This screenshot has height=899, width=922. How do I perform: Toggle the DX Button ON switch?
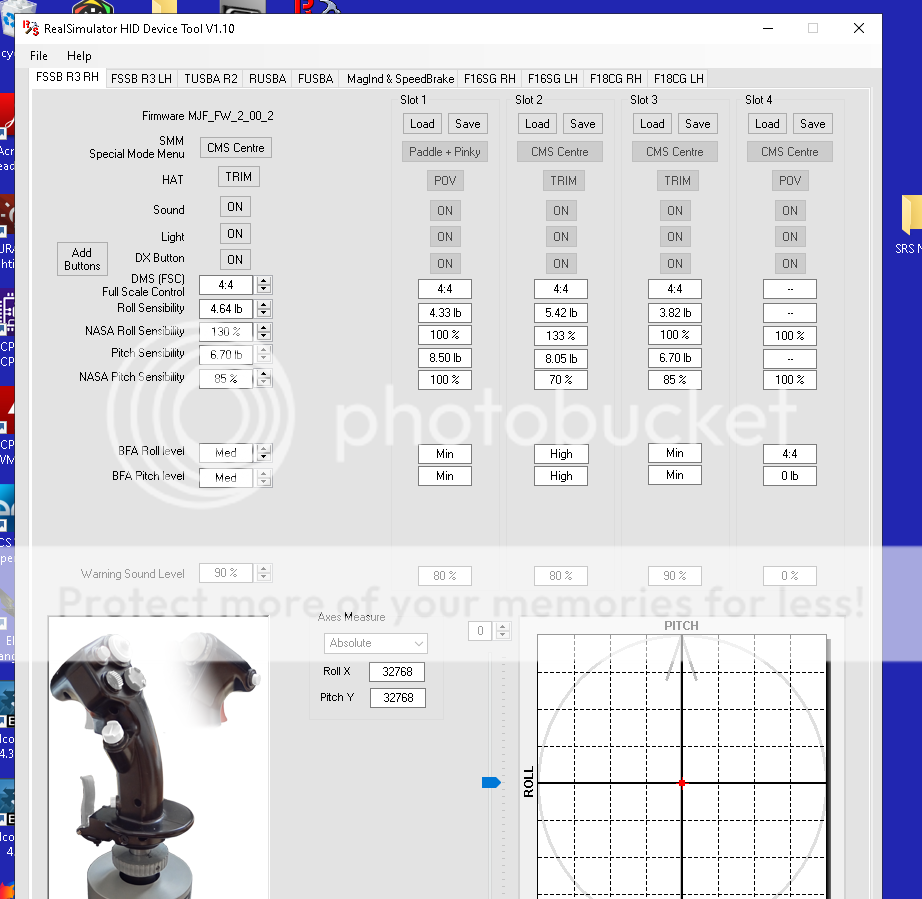(x=235, y=259)
